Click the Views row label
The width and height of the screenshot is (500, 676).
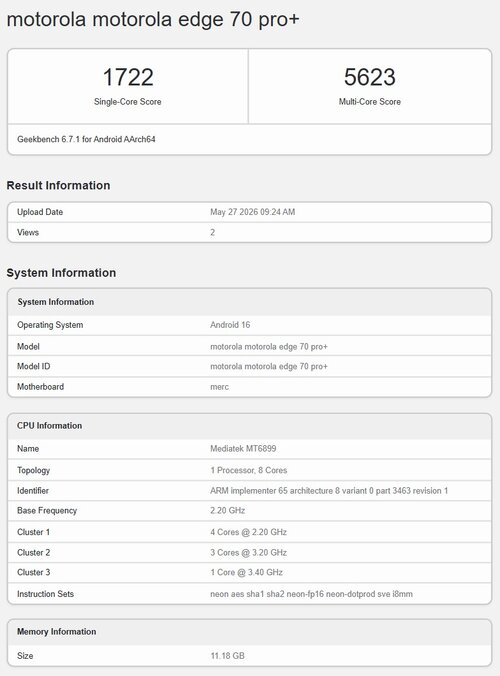28,232
